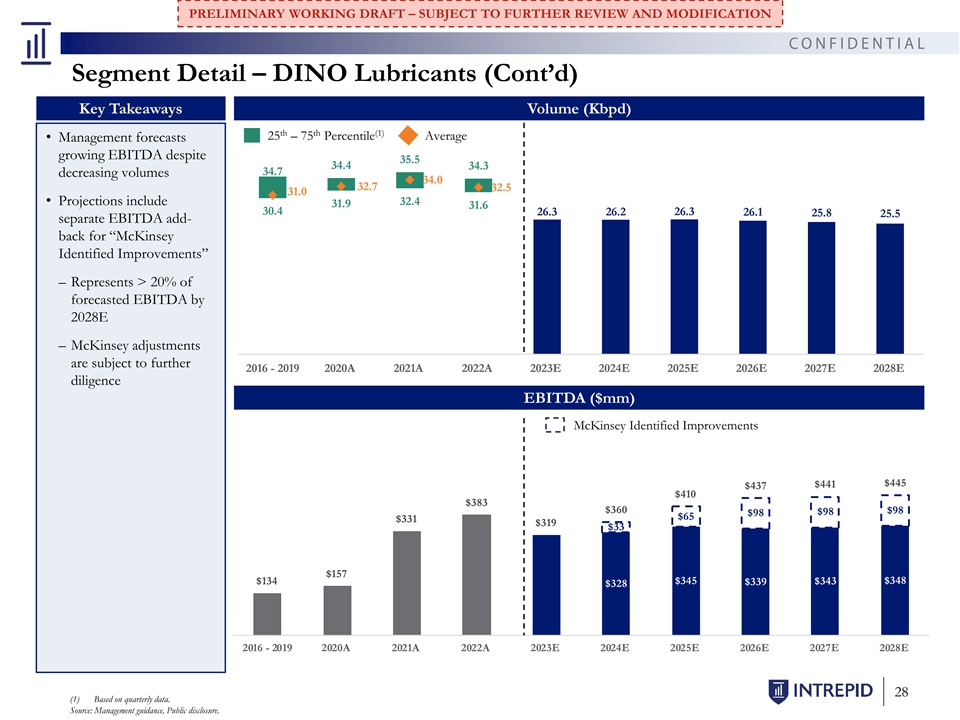Click the $345 value inside 2025E bar
The image size is (960, 720).
pos(686,580)
